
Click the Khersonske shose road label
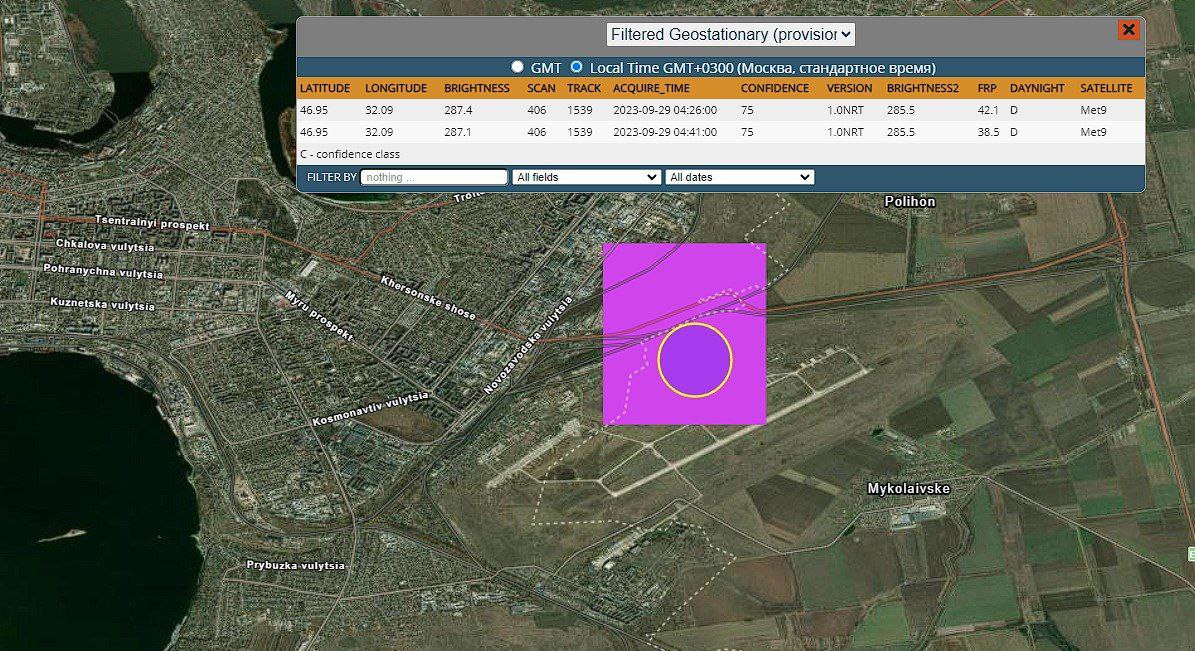click(x=428, y=297)
